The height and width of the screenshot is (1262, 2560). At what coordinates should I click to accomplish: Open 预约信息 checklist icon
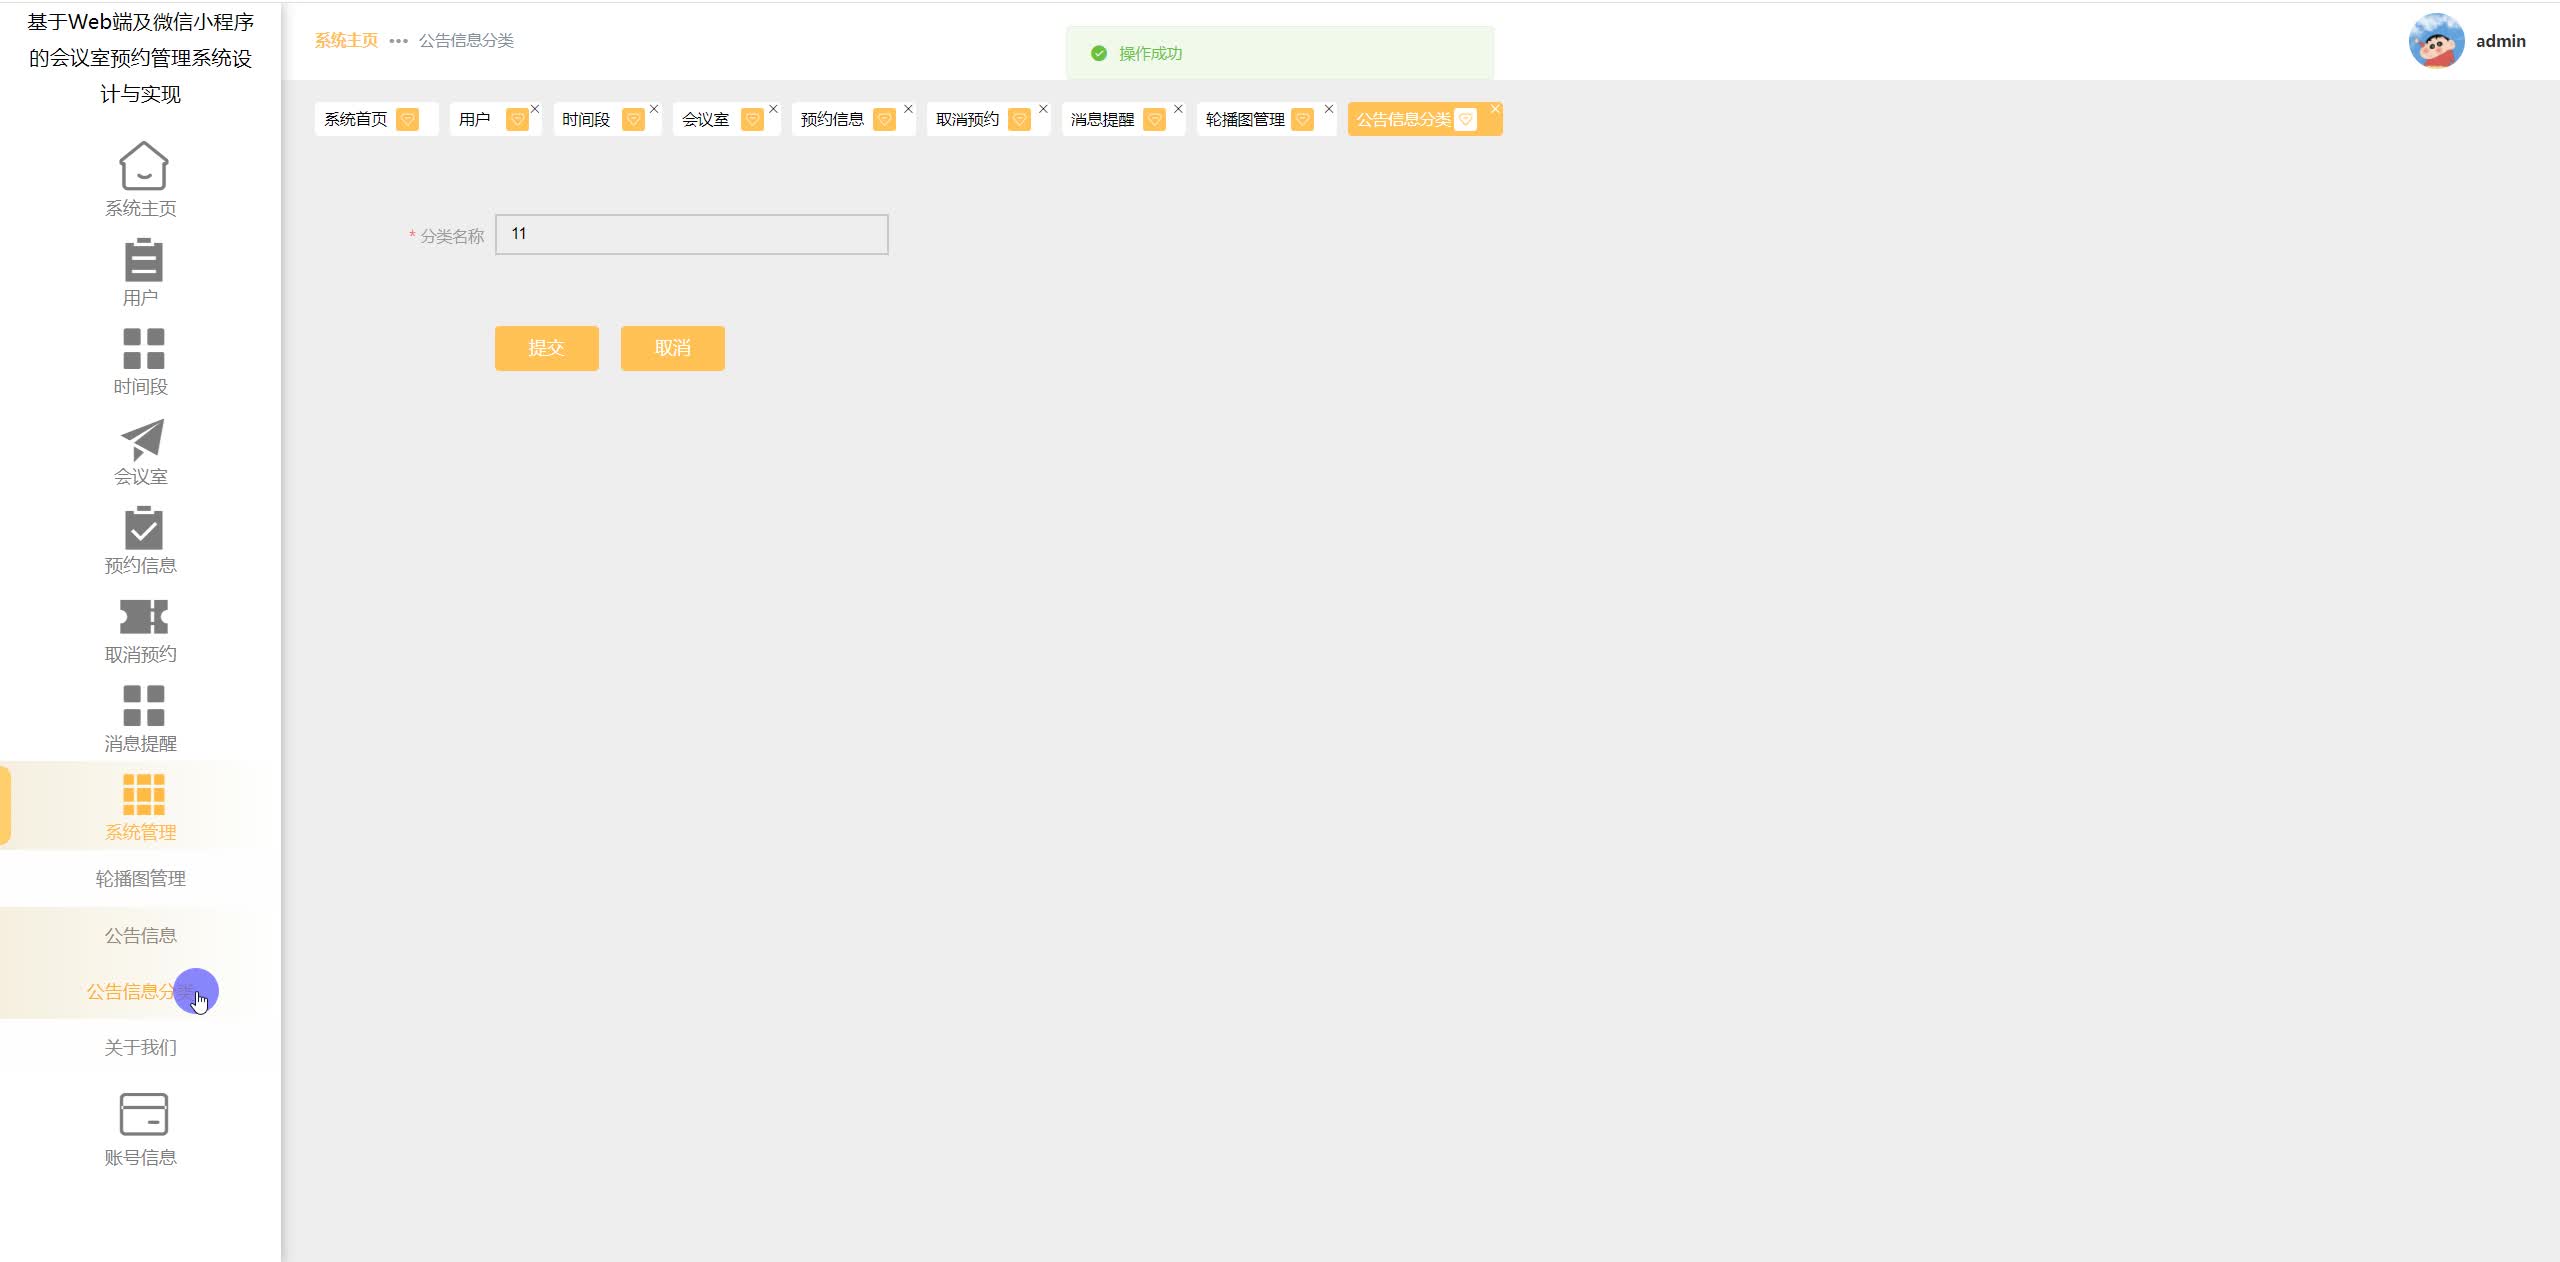point(143,528)
